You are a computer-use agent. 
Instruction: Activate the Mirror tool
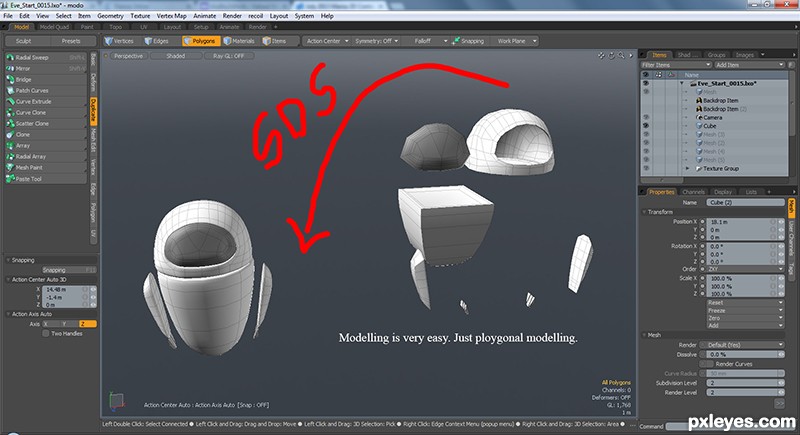point(45,68)
